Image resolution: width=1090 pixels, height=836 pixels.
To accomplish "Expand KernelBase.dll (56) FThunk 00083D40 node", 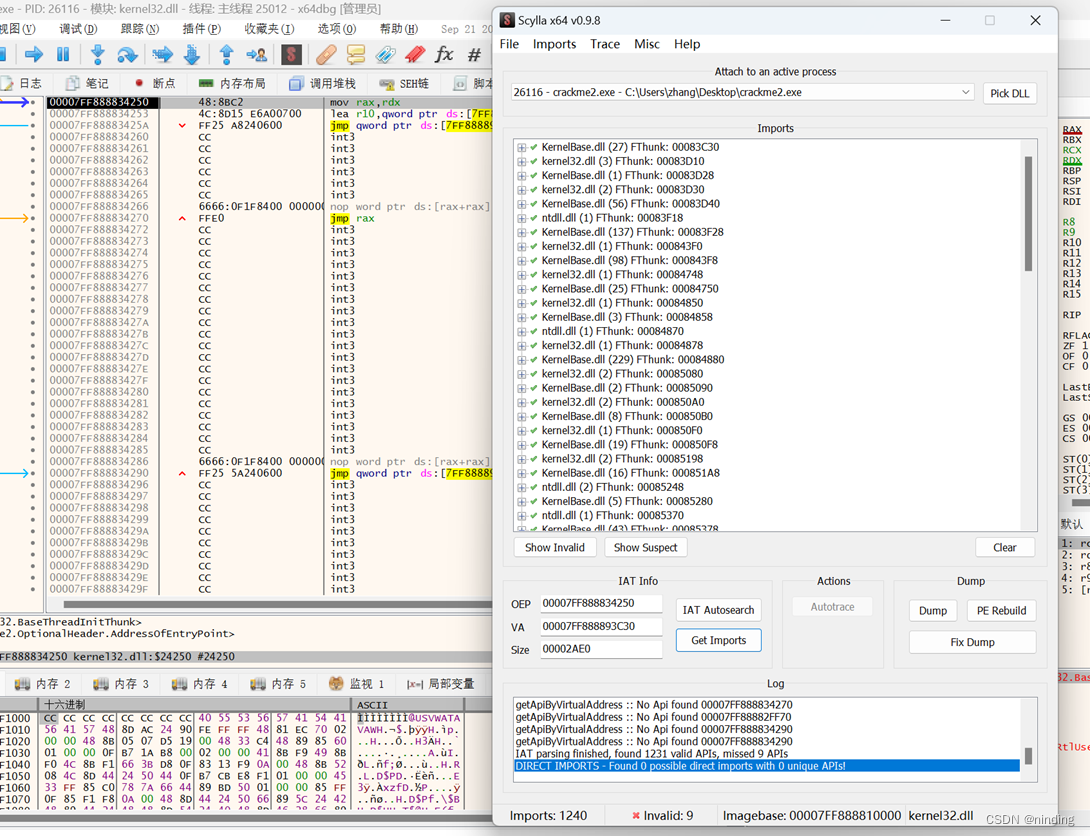I will (x=521, y=204).
